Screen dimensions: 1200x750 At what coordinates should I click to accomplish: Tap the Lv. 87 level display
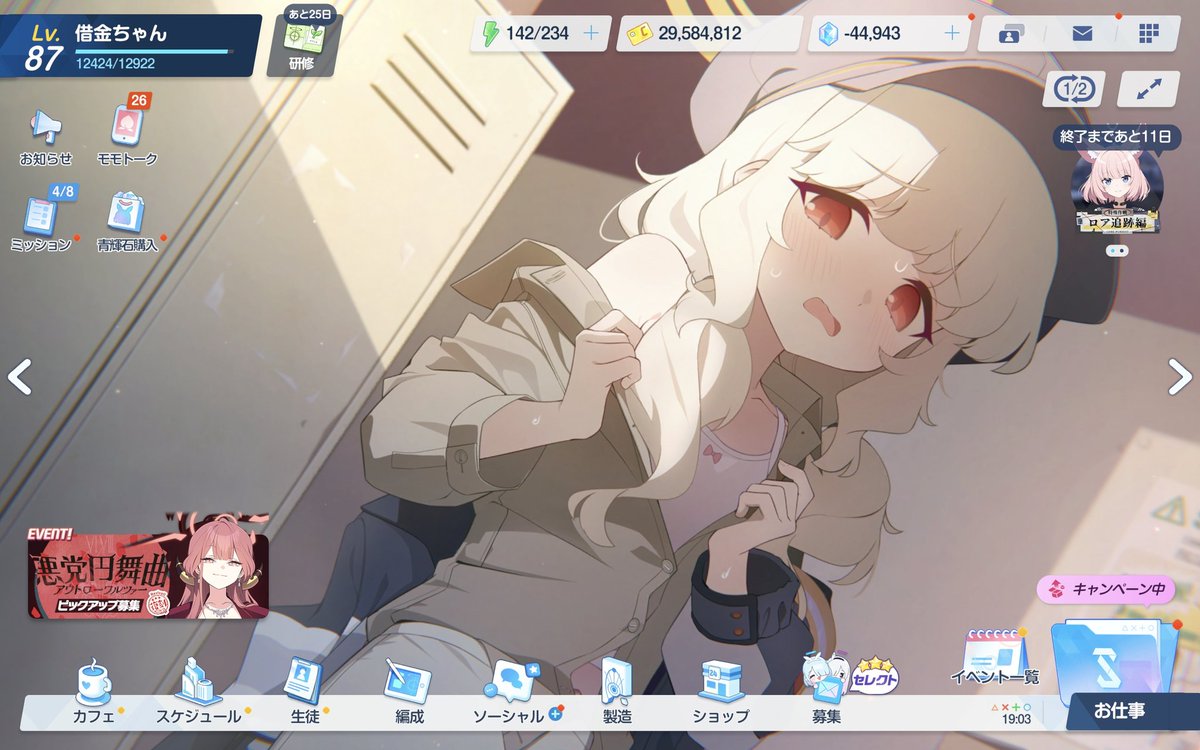tap(44, 48)
